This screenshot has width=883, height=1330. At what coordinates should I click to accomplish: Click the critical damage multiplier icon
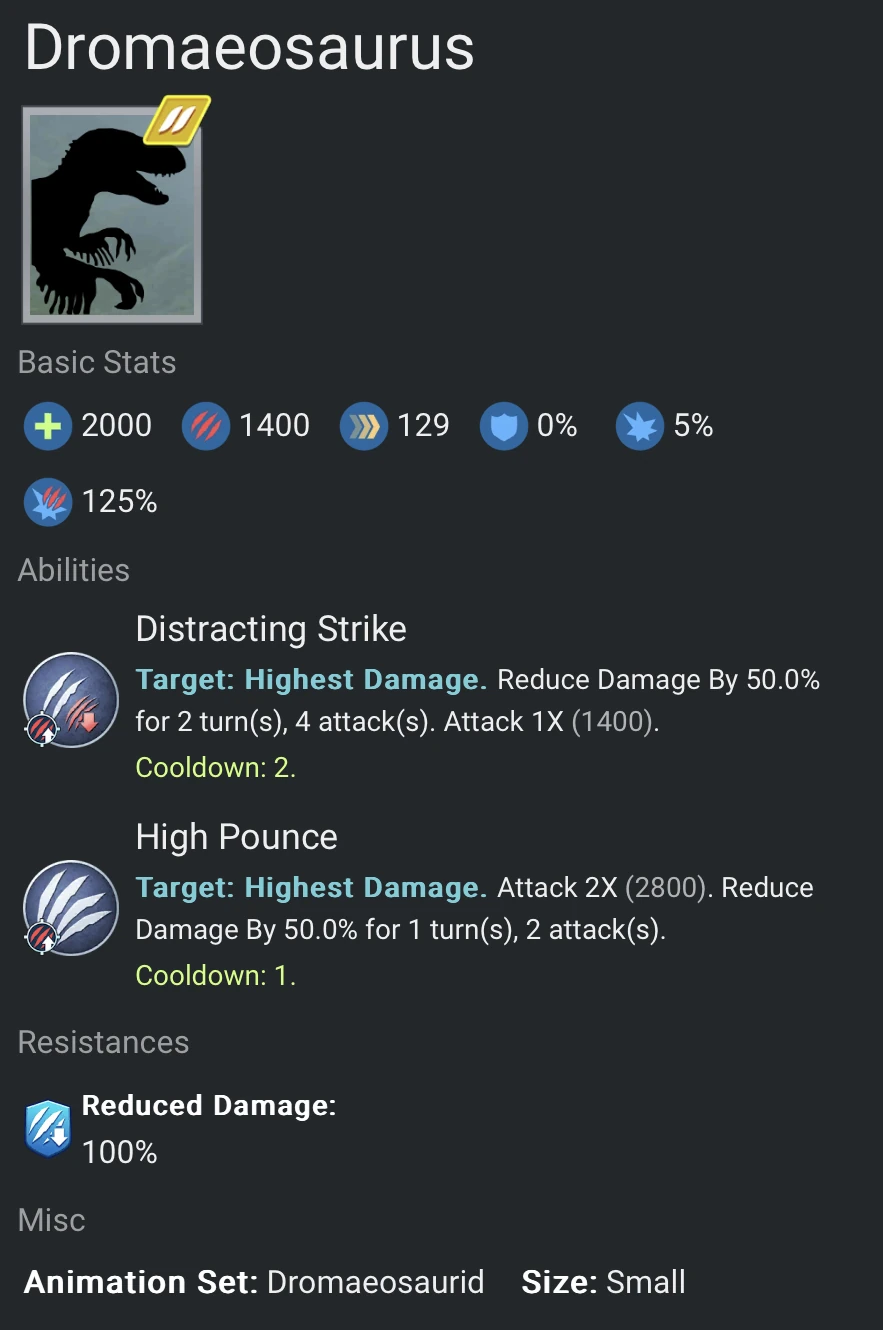pyautogui.click(x=47, y=501)
